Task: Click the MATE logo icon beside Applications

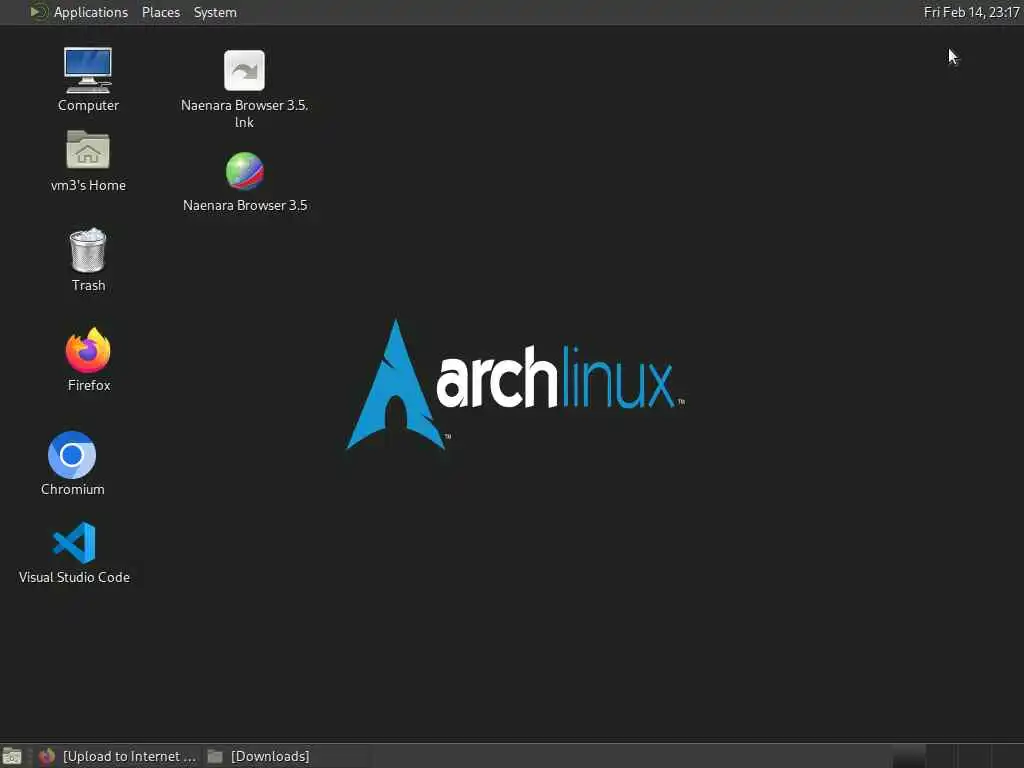Action: click(x=39, y=12)
